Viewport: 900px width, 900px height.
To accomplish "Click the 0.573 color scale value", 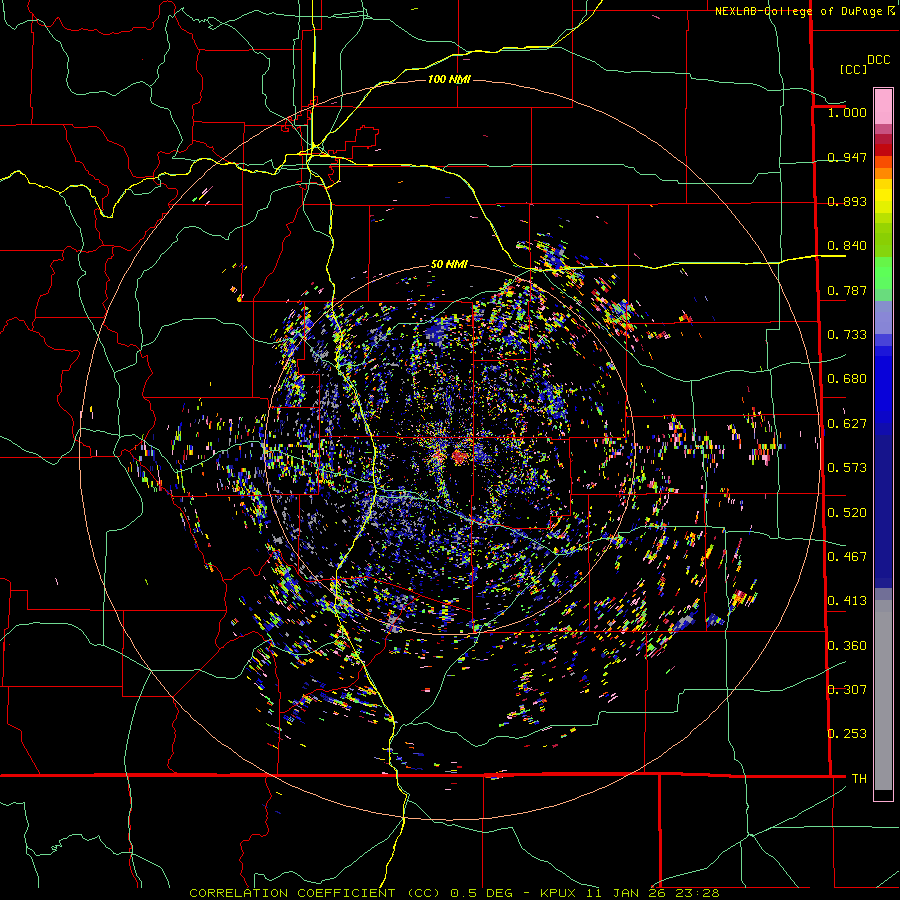I will (847, 468).
